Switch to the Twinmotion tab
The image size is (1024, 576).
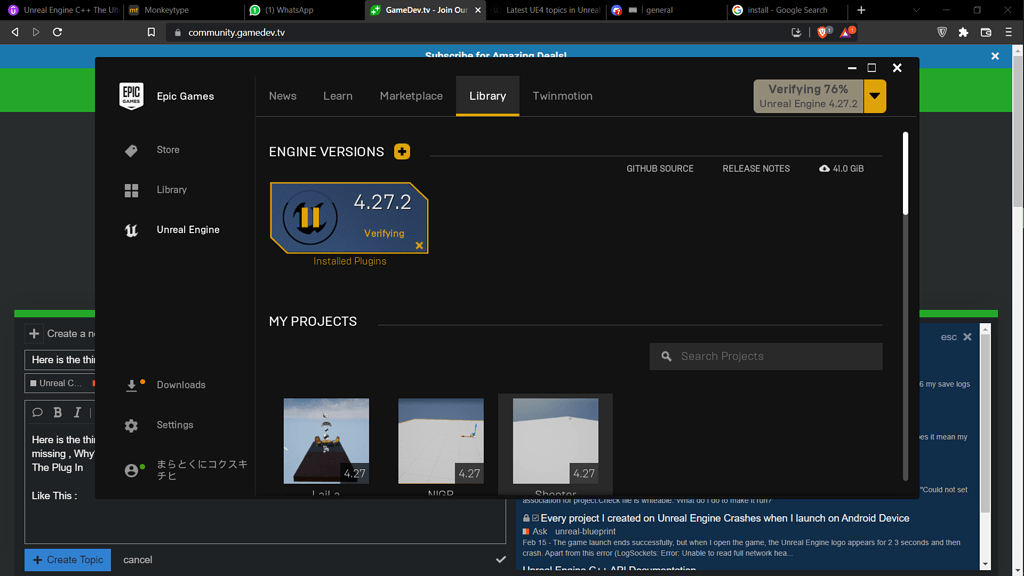[562, 96]
